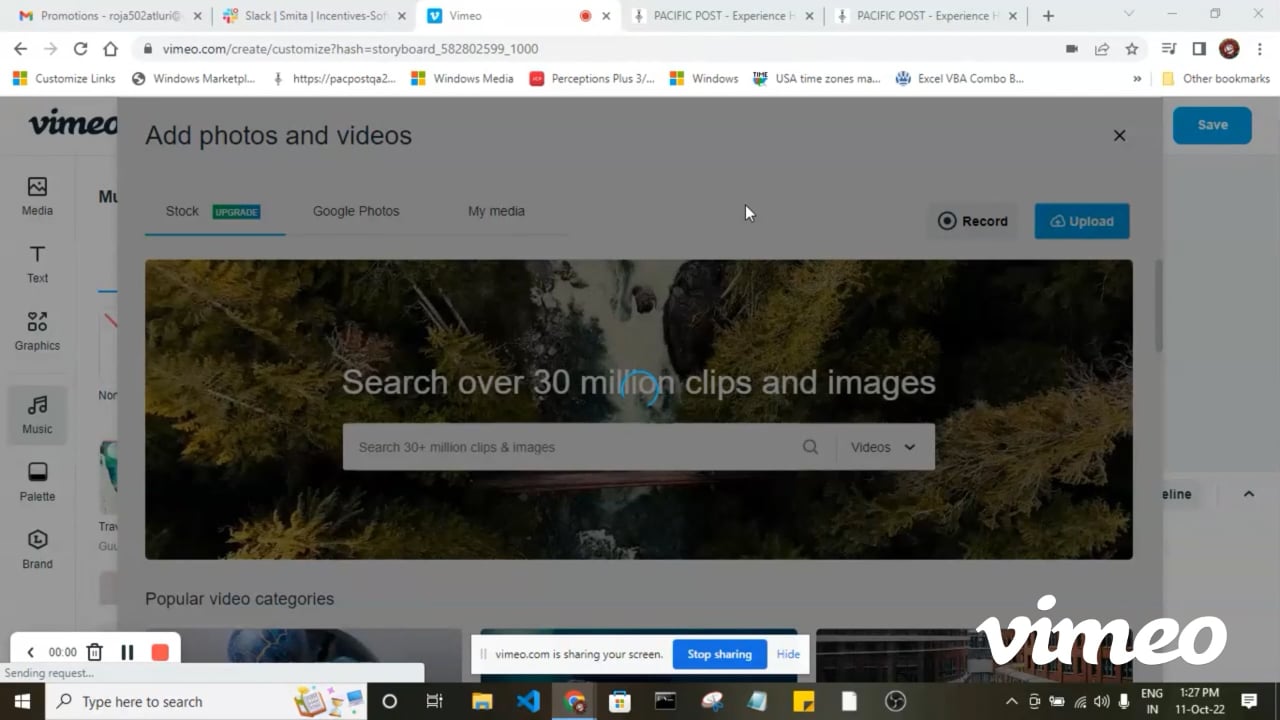Open Microsoft Store from the taskbar
Image resolution: width=1280 pixels, height=720 pixels.
point(619,701)
